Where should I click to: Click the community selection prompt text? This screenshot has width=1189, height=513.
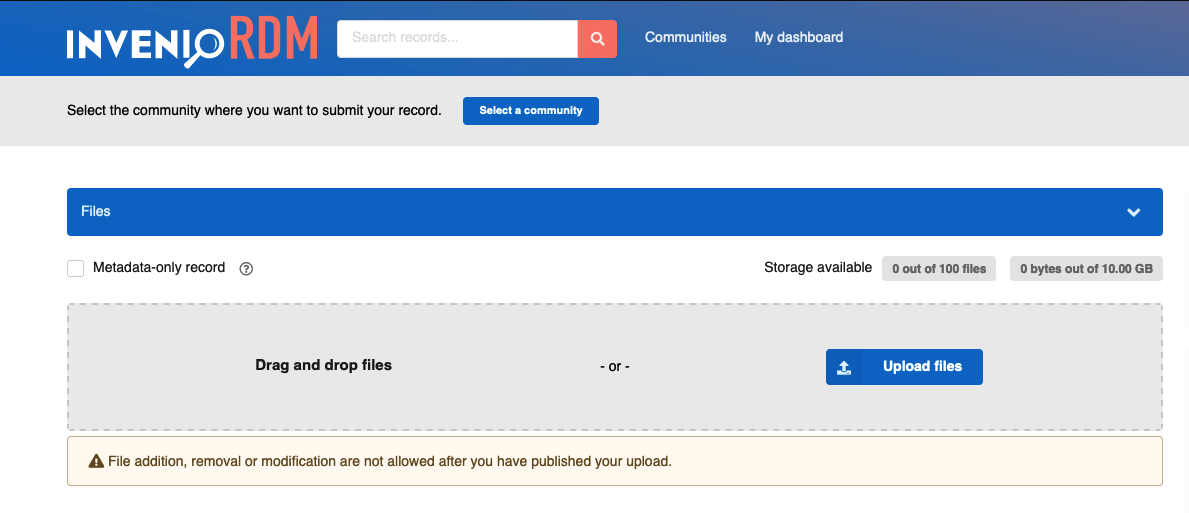coord(254,111)
